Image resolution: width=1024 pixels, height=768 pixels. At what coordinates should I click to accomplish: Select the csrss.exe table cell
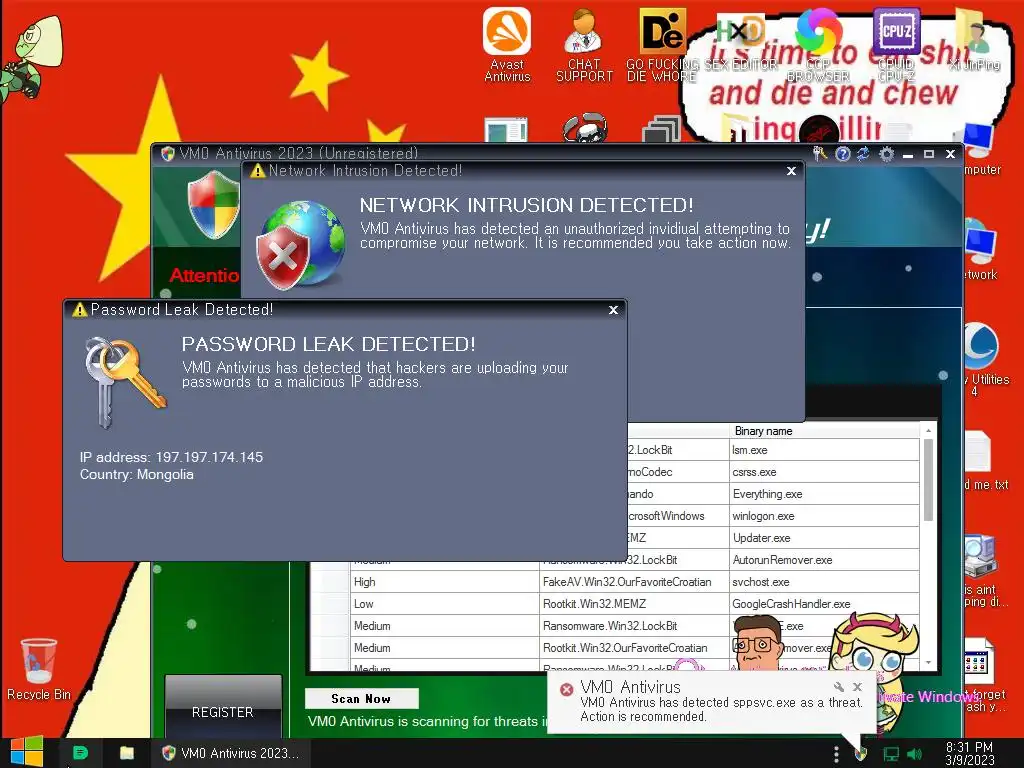click(x=824, y=472)
